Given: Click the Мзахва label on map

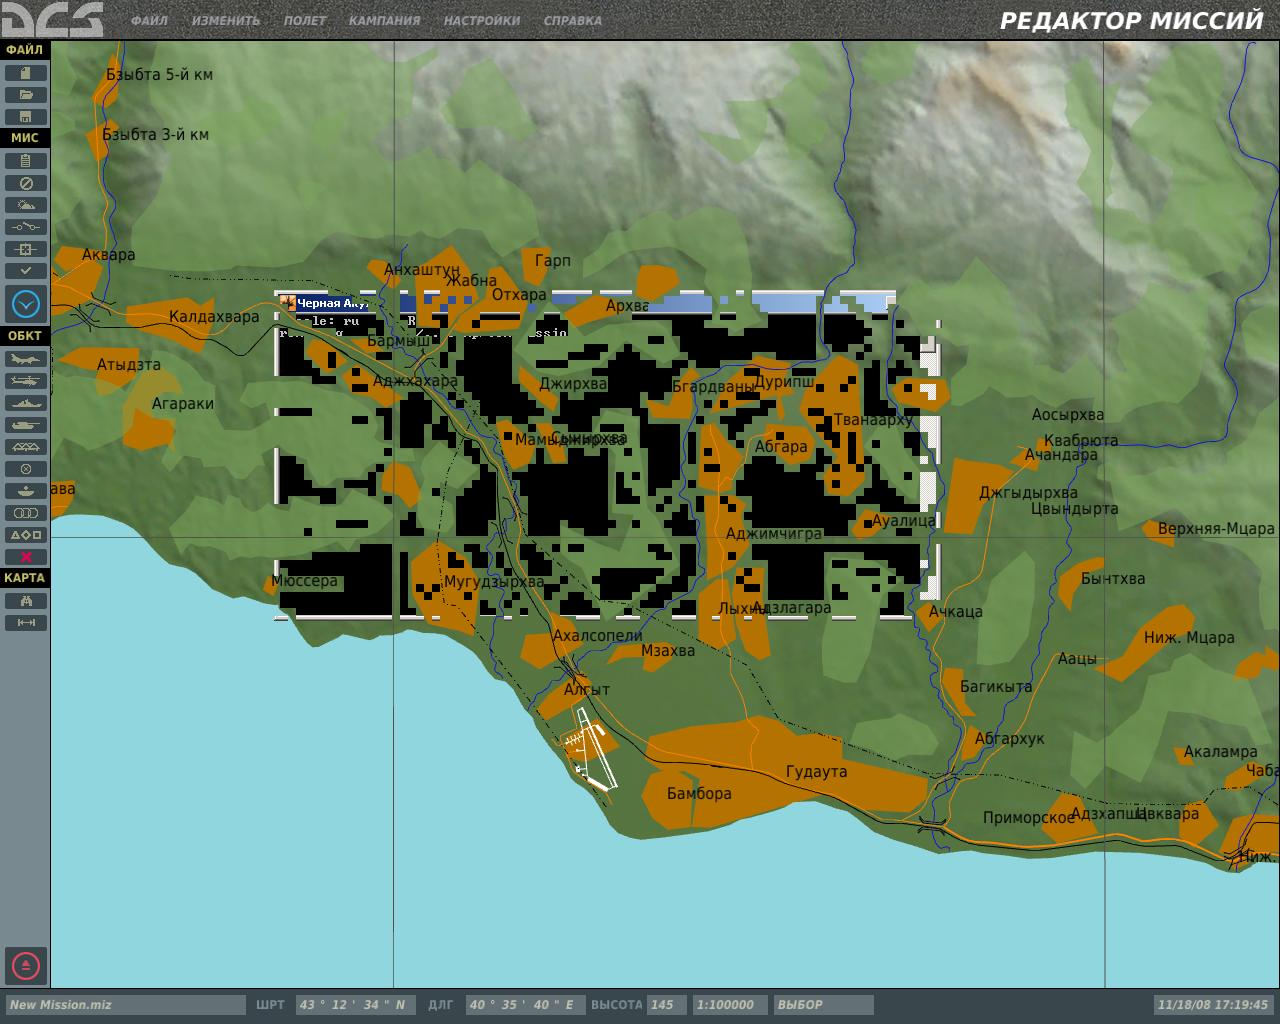Looking at the screenshot, I should click(x=668, y=651).
